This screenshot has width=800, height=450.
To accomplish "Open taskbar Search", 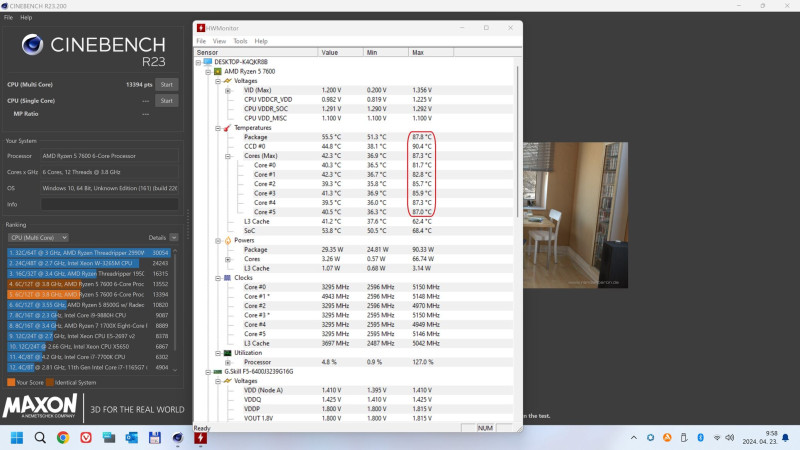I will point(40,438).
